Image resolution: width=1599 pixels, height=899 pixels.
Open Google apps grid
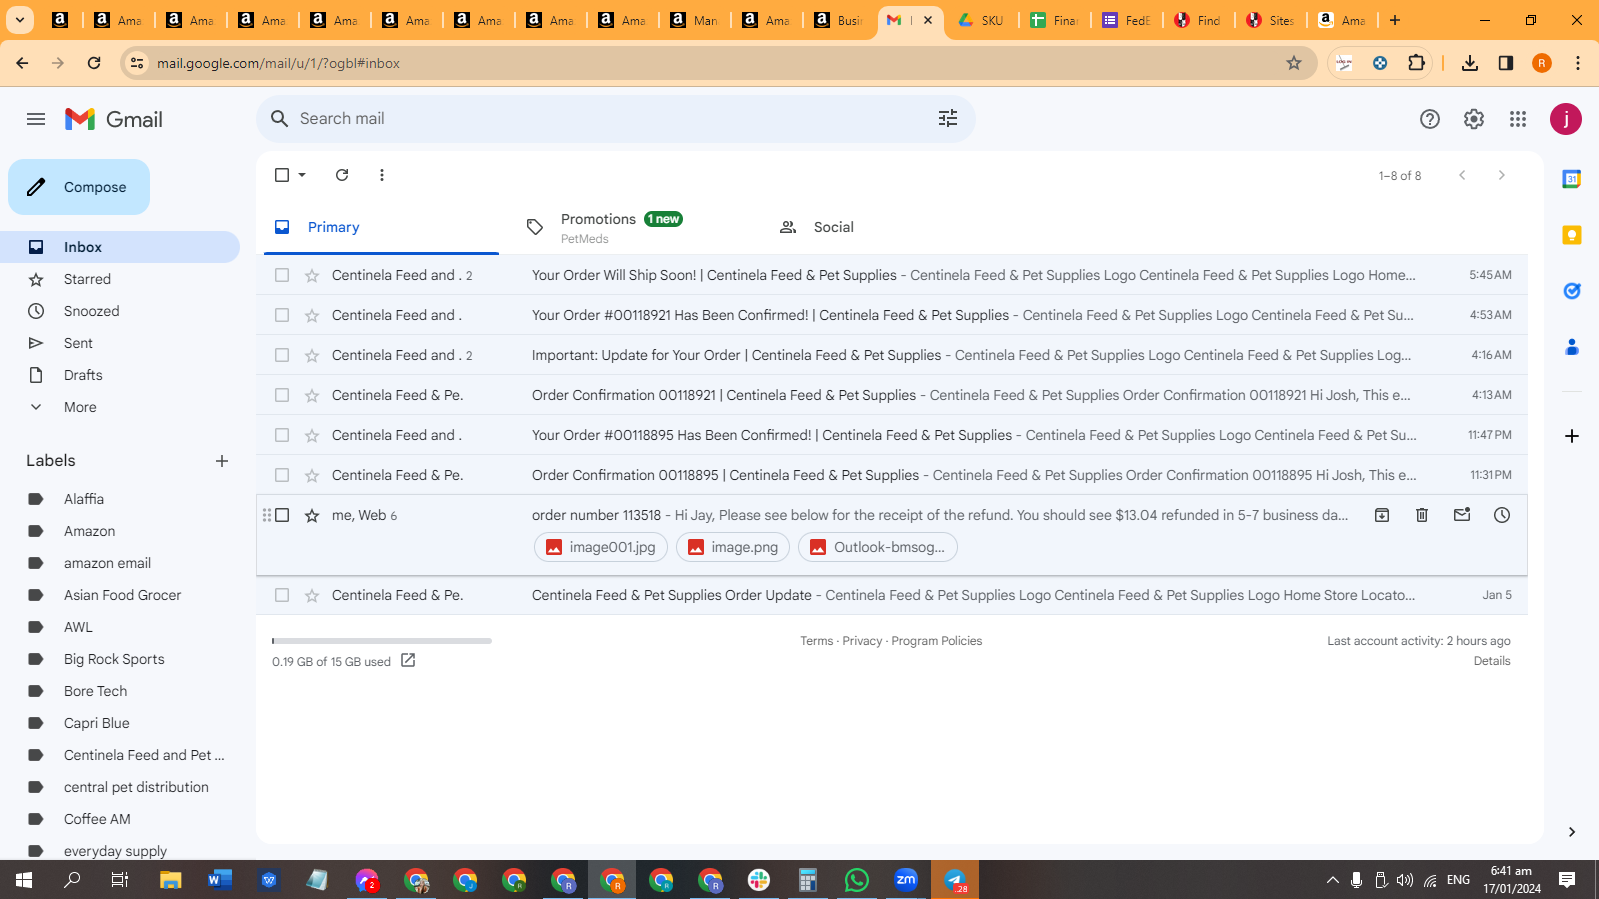[x=1518, y=119]
